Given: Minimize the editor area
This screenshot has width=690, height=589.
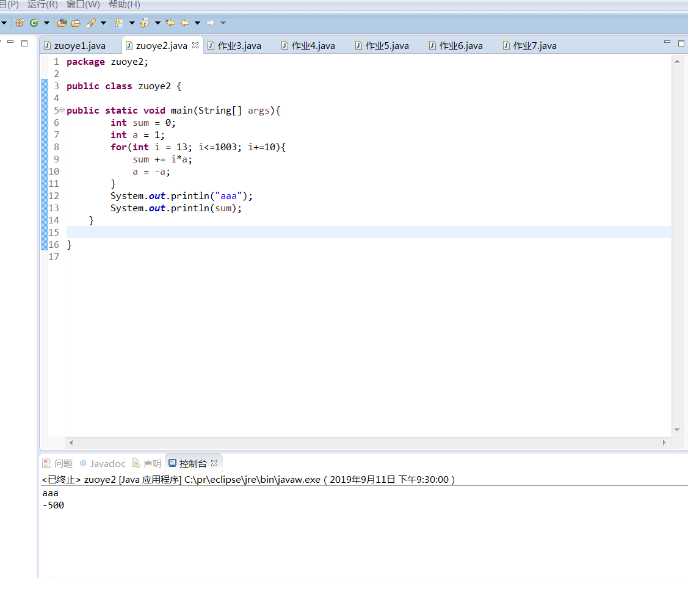Looking at the screenshot, I should [668, 42].
